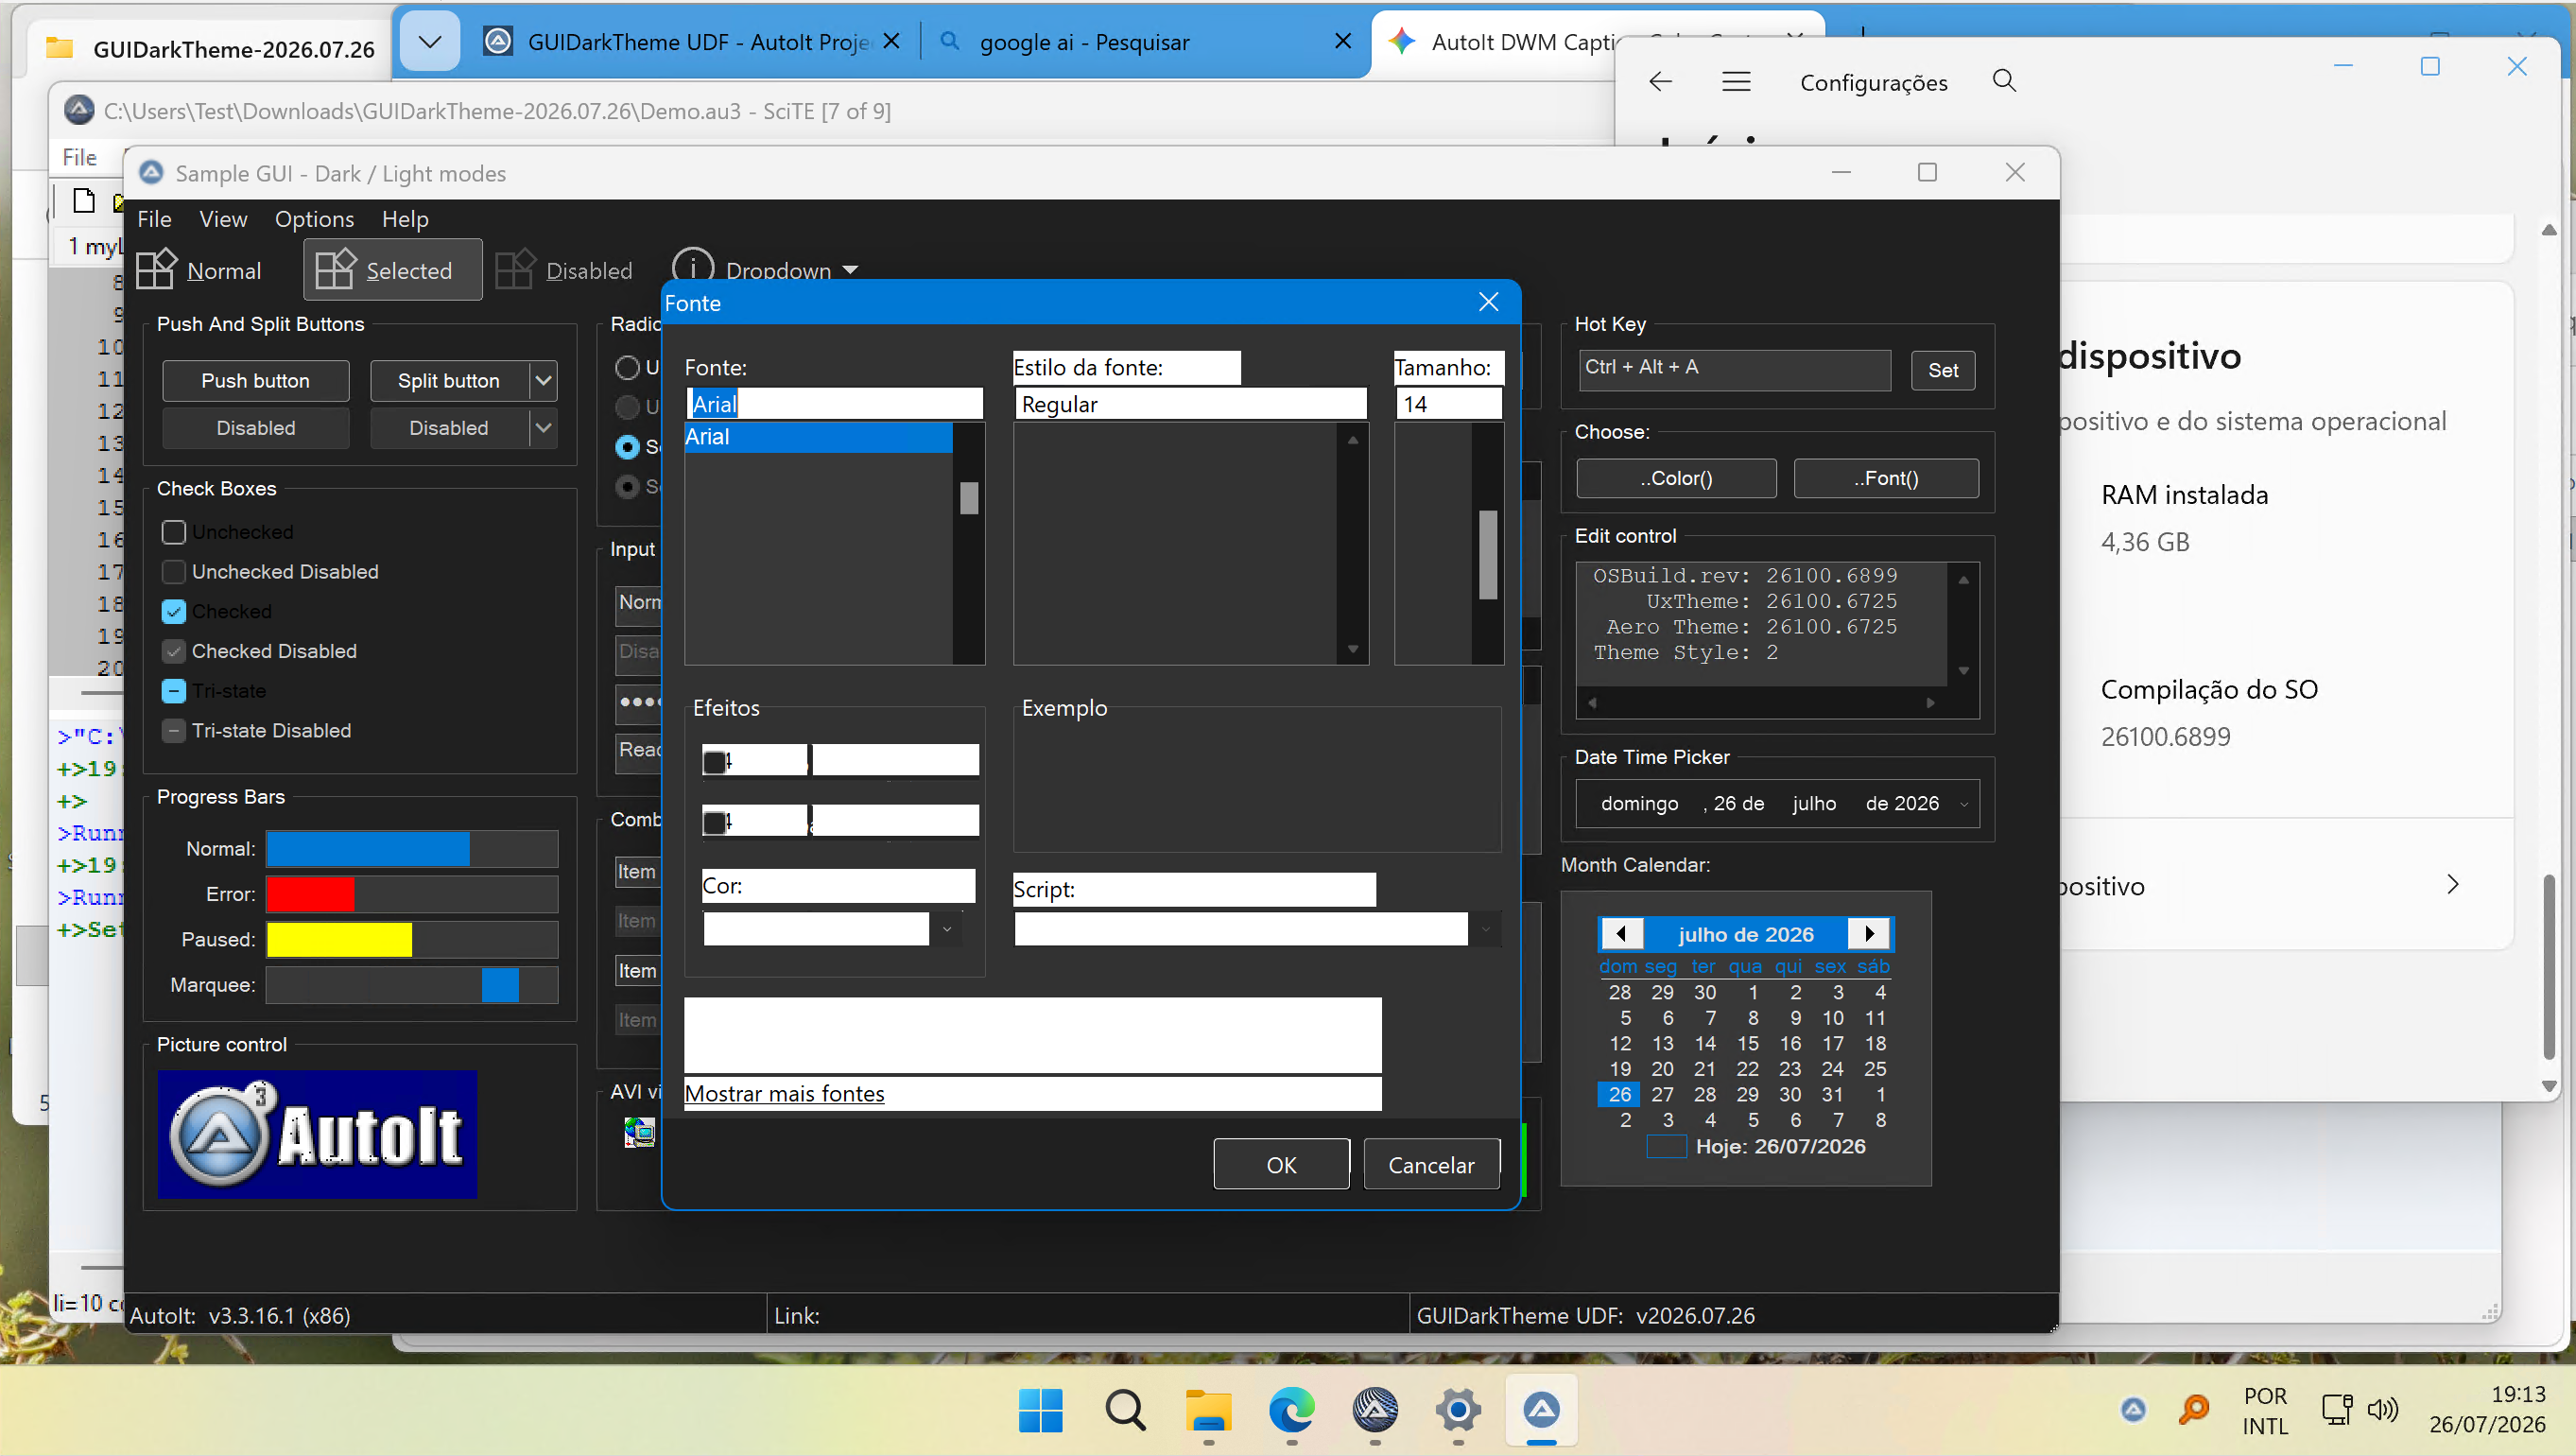This screenshot has width=2576, height=1456.
Task: Click the Paused yellow progress bar
Action: (x=412, y=939)
